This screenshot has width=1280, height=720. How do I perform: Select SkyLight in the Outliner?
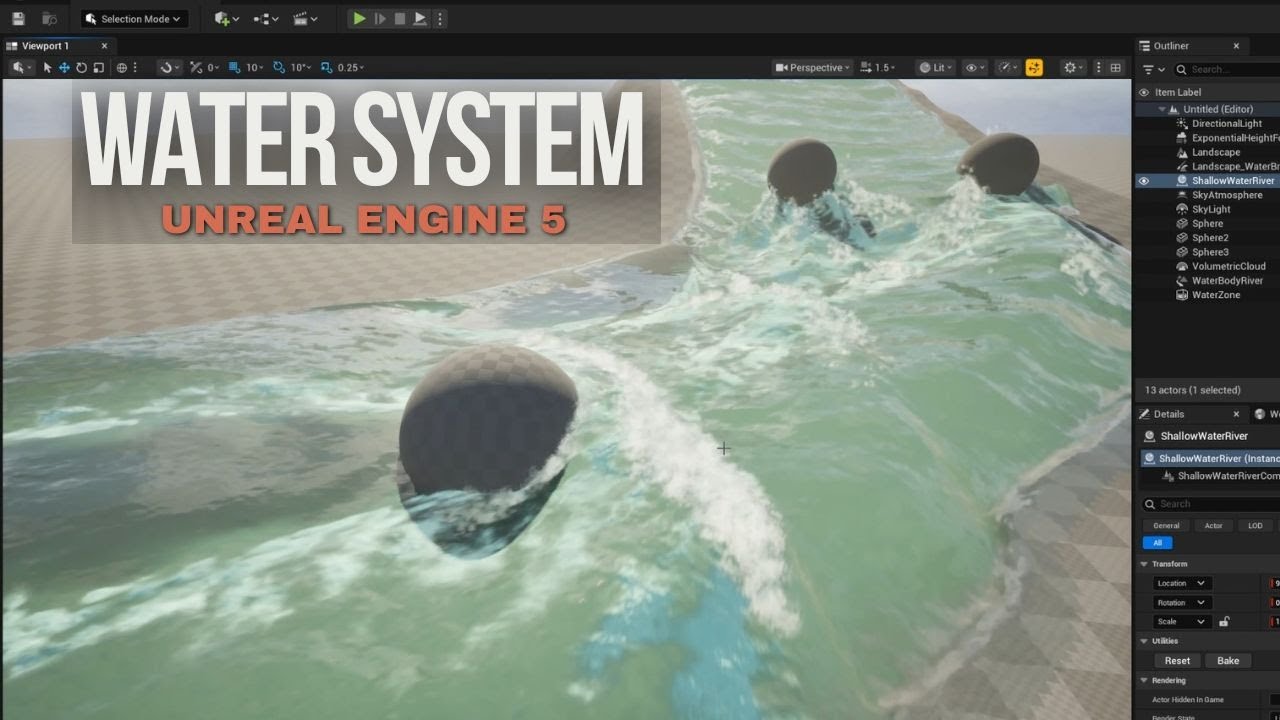(1211, 209)
